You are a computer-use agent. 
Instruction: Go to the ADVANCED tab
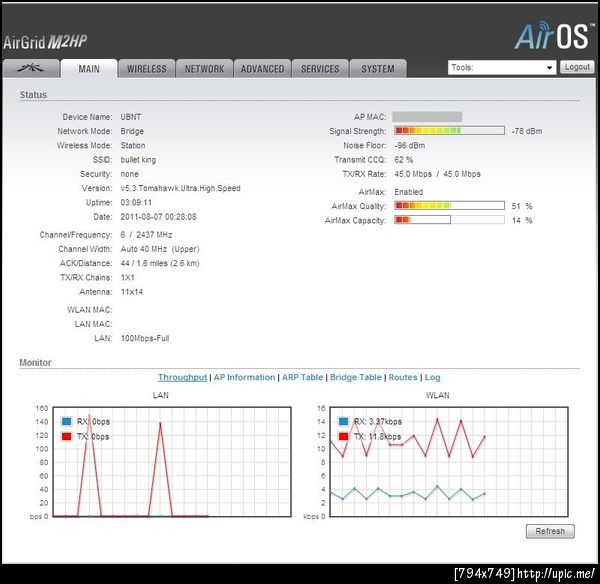(x=262, y=69)
